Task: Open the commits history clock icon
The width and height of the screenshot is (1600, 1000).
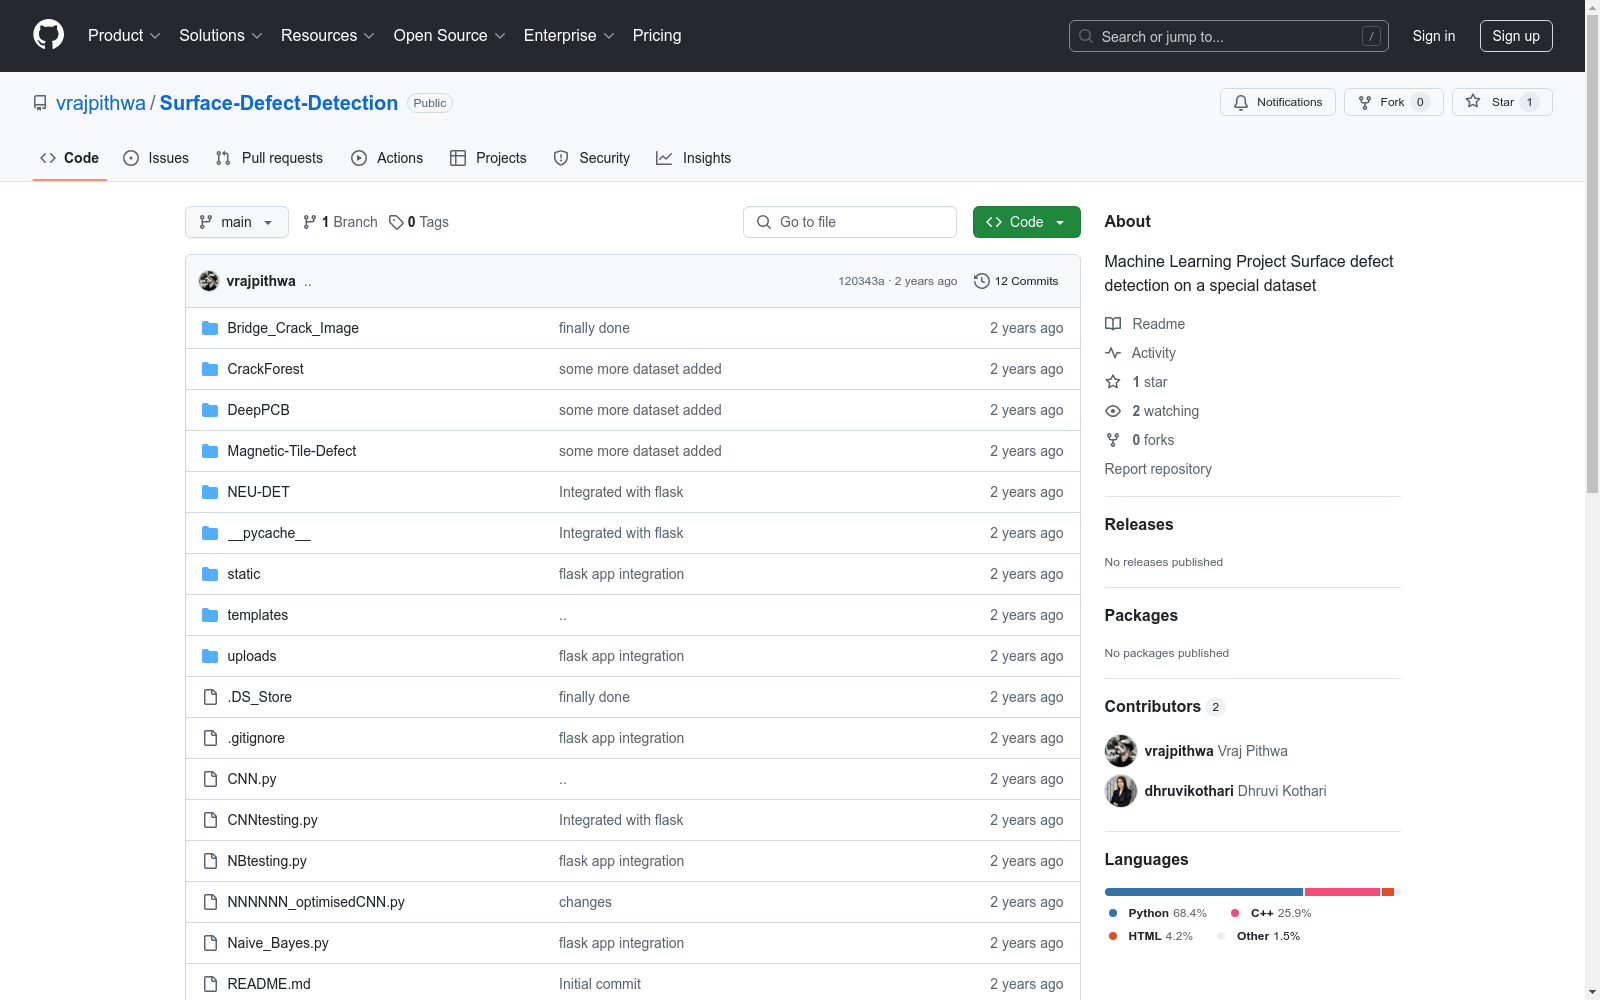Action: tap(982, 281)
